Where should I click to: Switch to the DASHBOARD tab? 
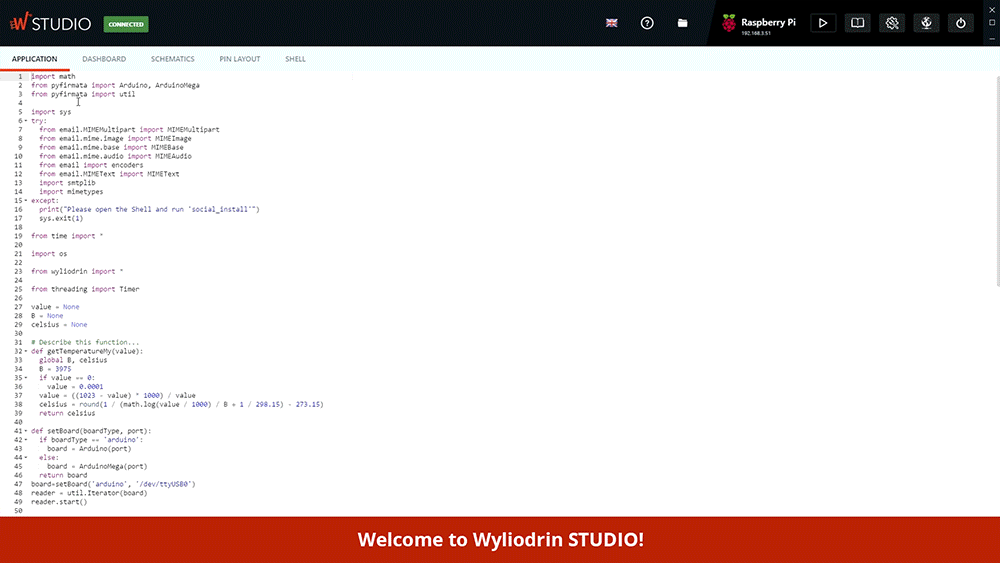(x=104, y=59)
